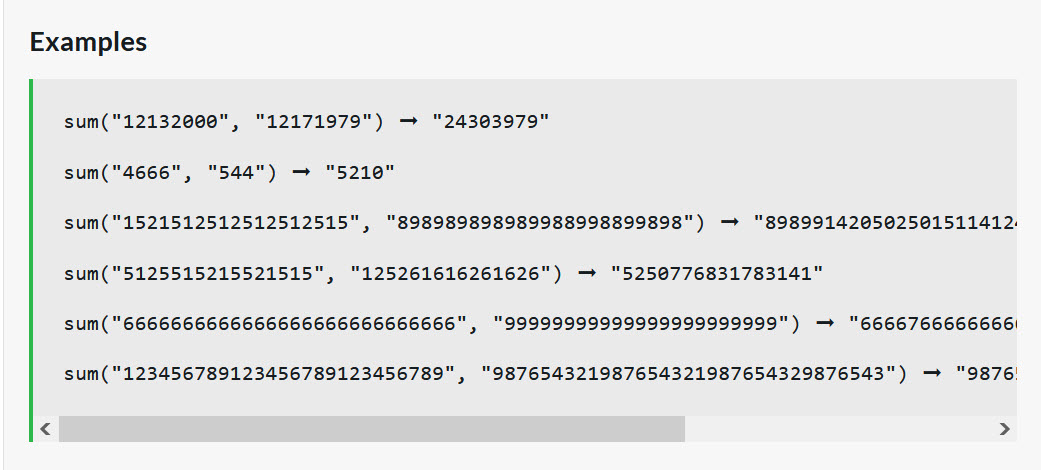Click the arrow symbol in the first example
This screenshot has width=1041, height=470.
(x=408, y=122)
